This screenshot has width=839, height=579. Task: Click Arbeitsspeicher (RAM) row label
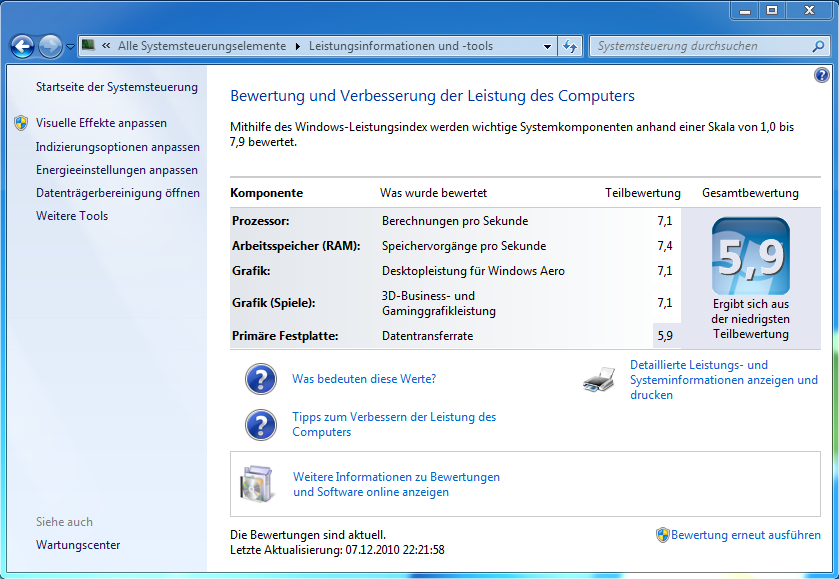pos(296,246)
